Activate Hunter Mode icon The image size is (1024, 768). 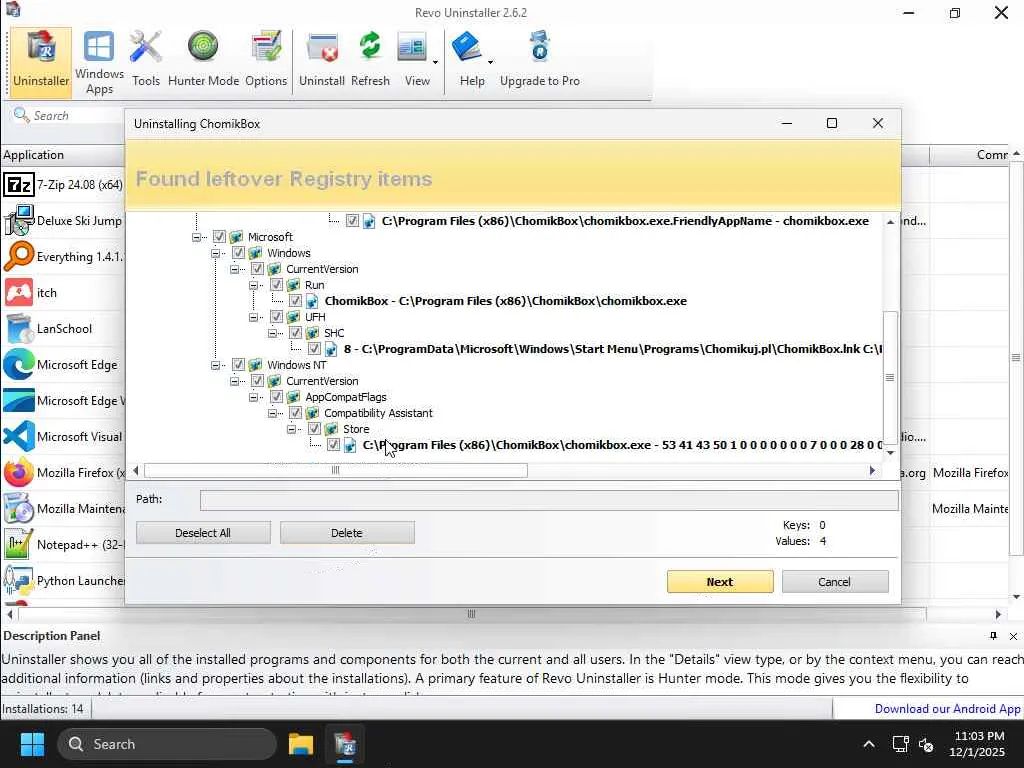point(203,61)
